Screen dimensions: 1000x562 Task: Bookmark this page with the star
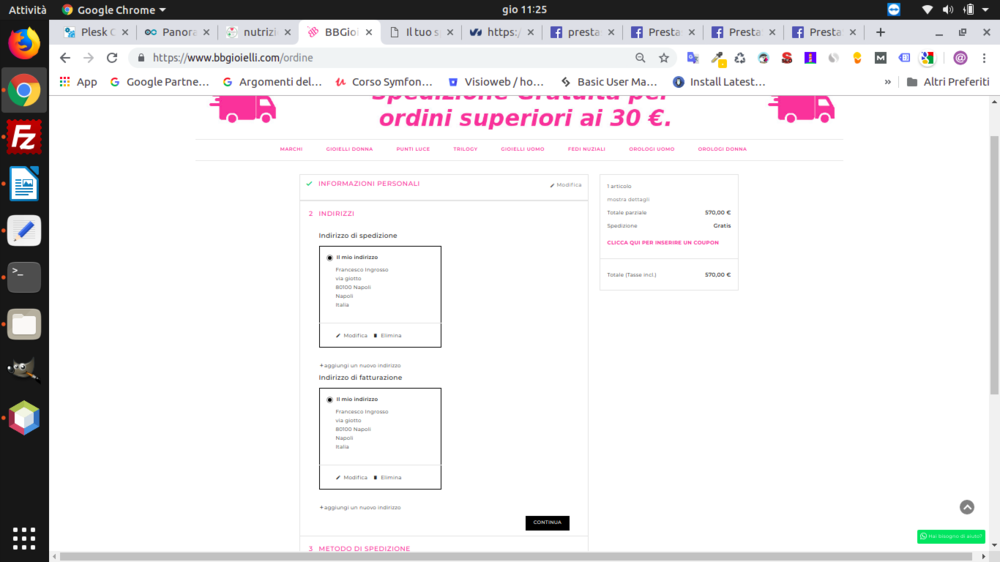pos(664,57)
